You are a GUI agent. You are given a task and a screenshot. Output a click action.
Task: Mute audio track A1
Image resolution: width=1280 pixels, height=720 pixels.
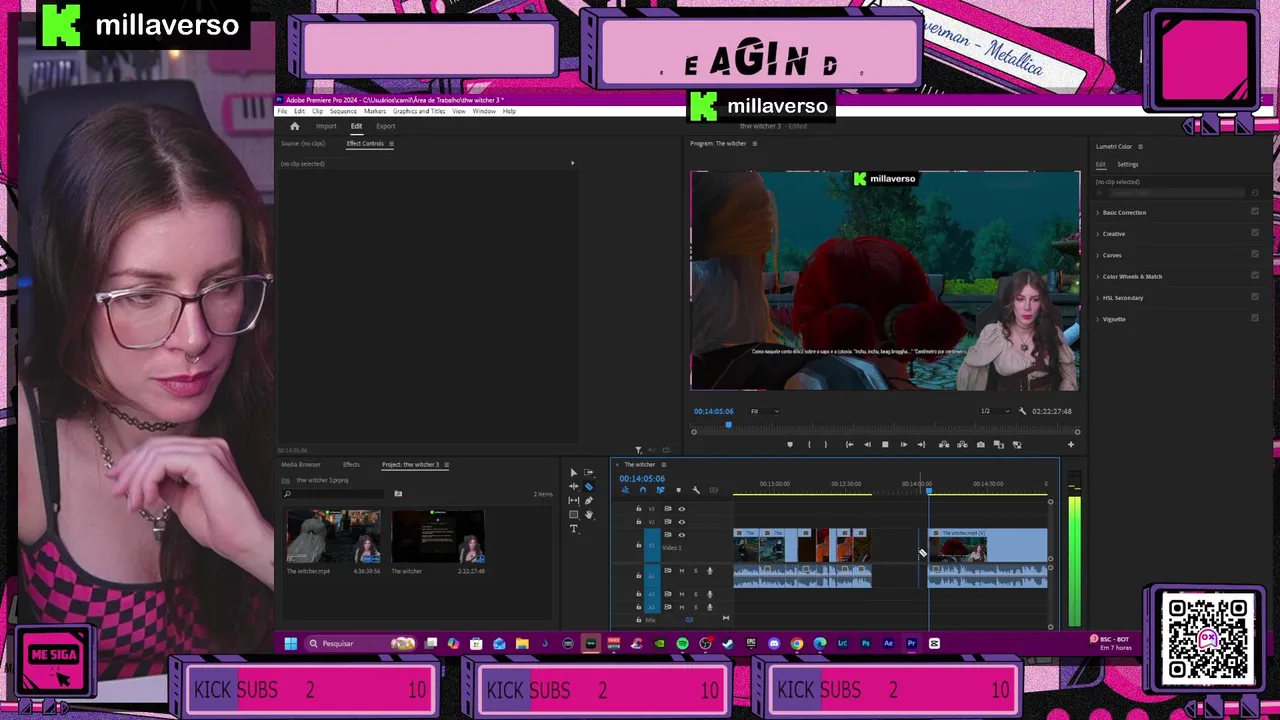coord(682,571)
